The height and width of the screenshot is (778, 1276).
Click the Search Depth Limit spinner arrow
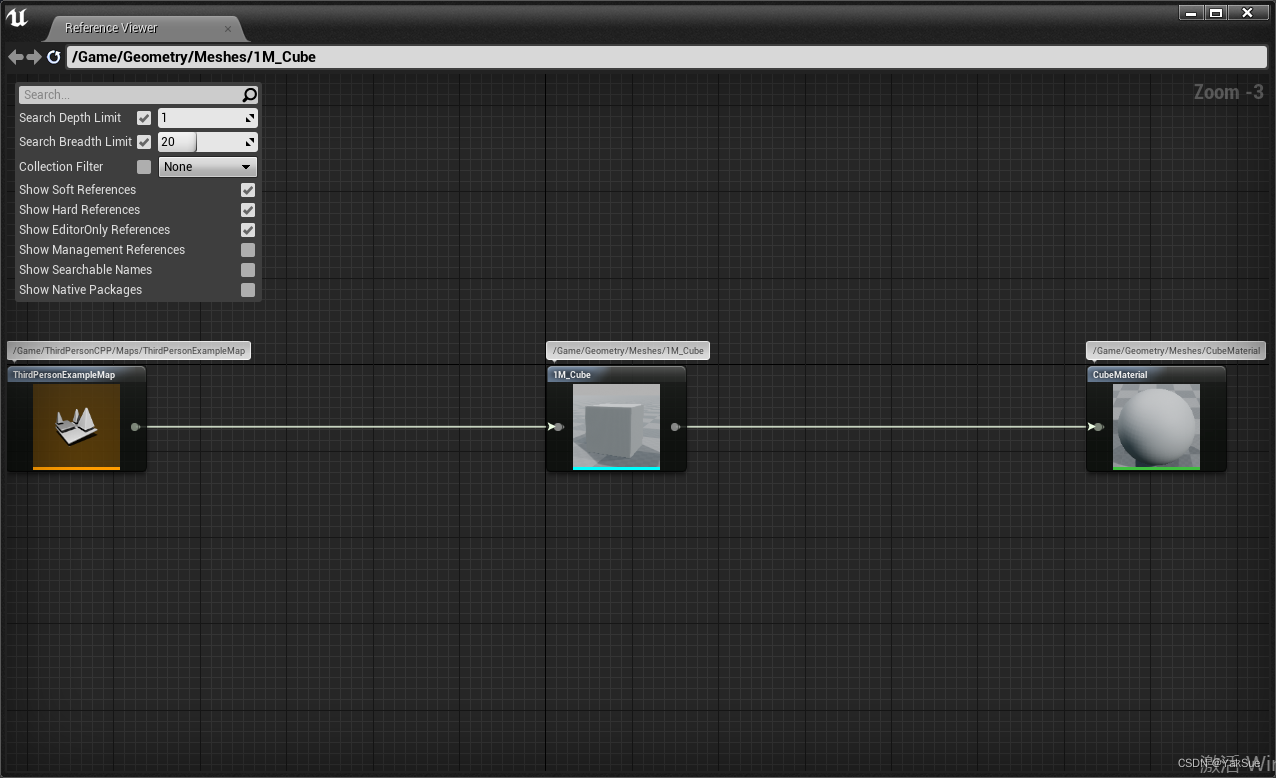click(x=250, y=117)
